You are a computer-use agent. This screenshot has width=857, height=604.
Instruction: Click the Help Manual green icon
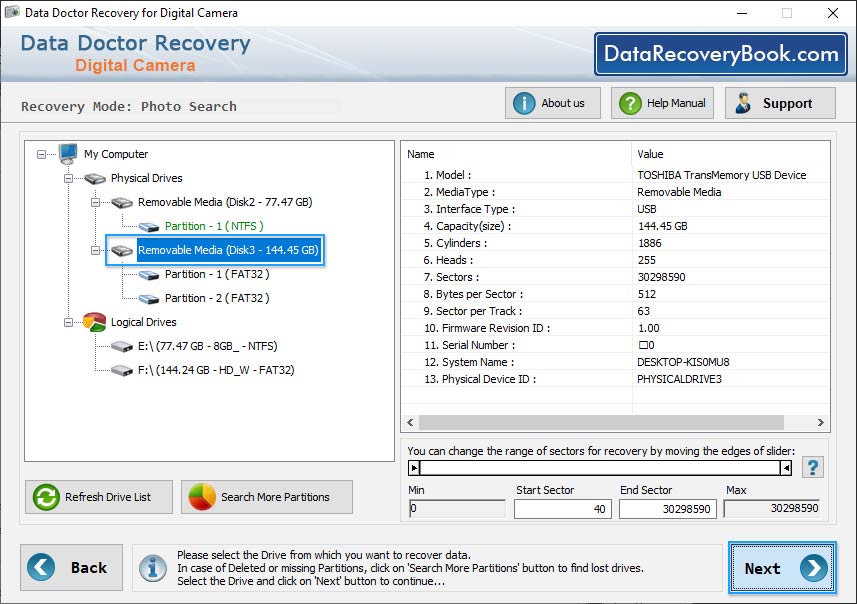click(x=629, y=102)
